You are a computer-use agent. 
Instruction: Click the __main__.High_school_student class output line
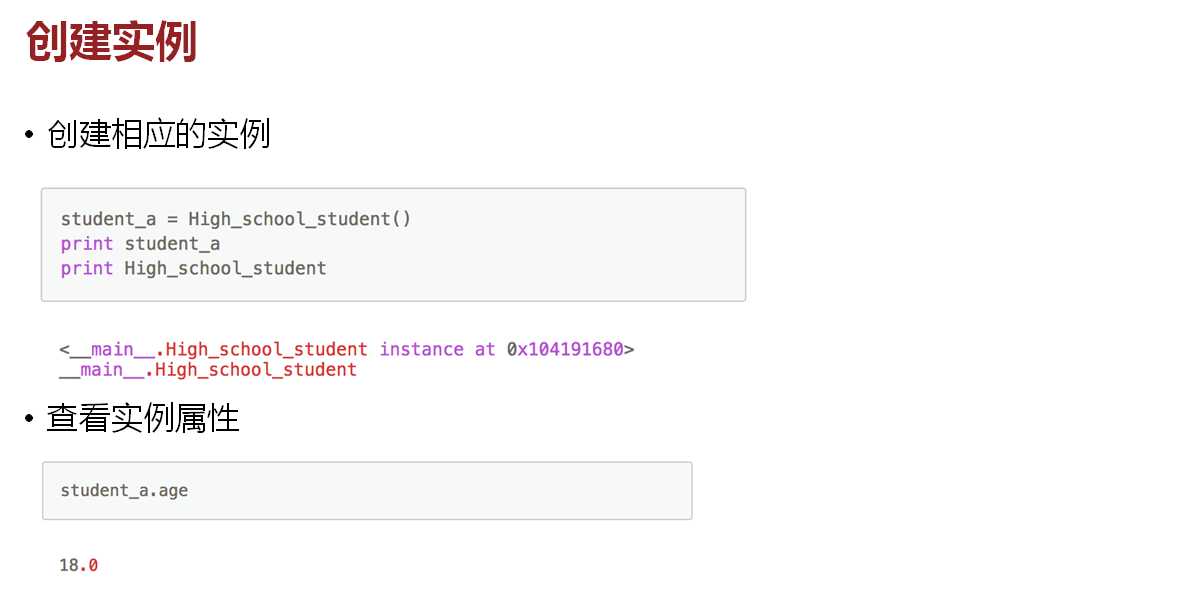208,370
